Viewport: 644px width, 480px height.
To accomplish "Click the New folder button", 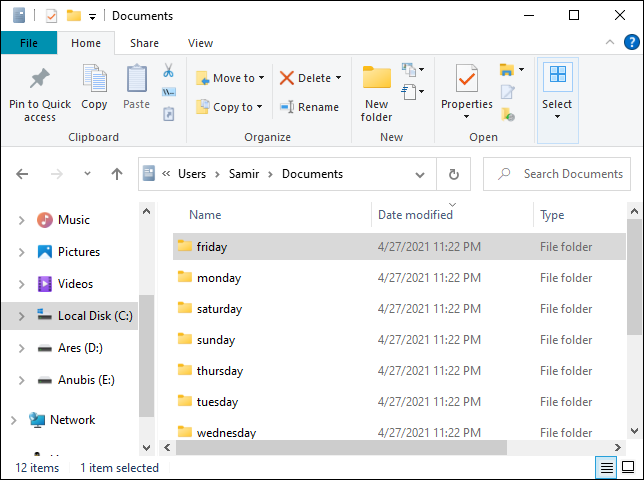I will pyautogui.click(x=376, y=94).
